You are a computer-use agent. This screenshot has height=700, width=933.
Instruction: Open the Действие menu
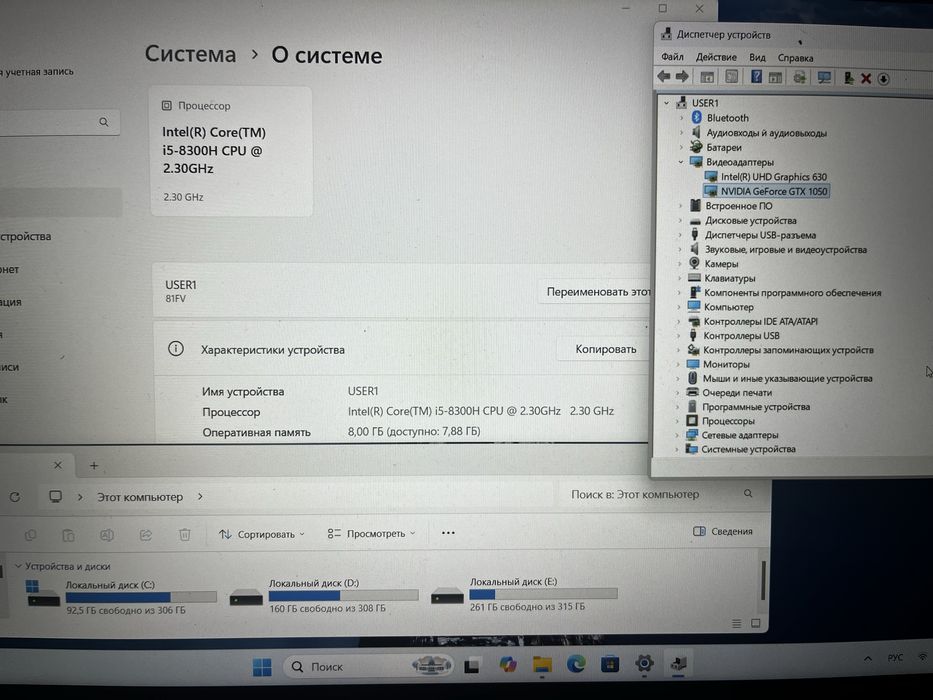(716, 57)
